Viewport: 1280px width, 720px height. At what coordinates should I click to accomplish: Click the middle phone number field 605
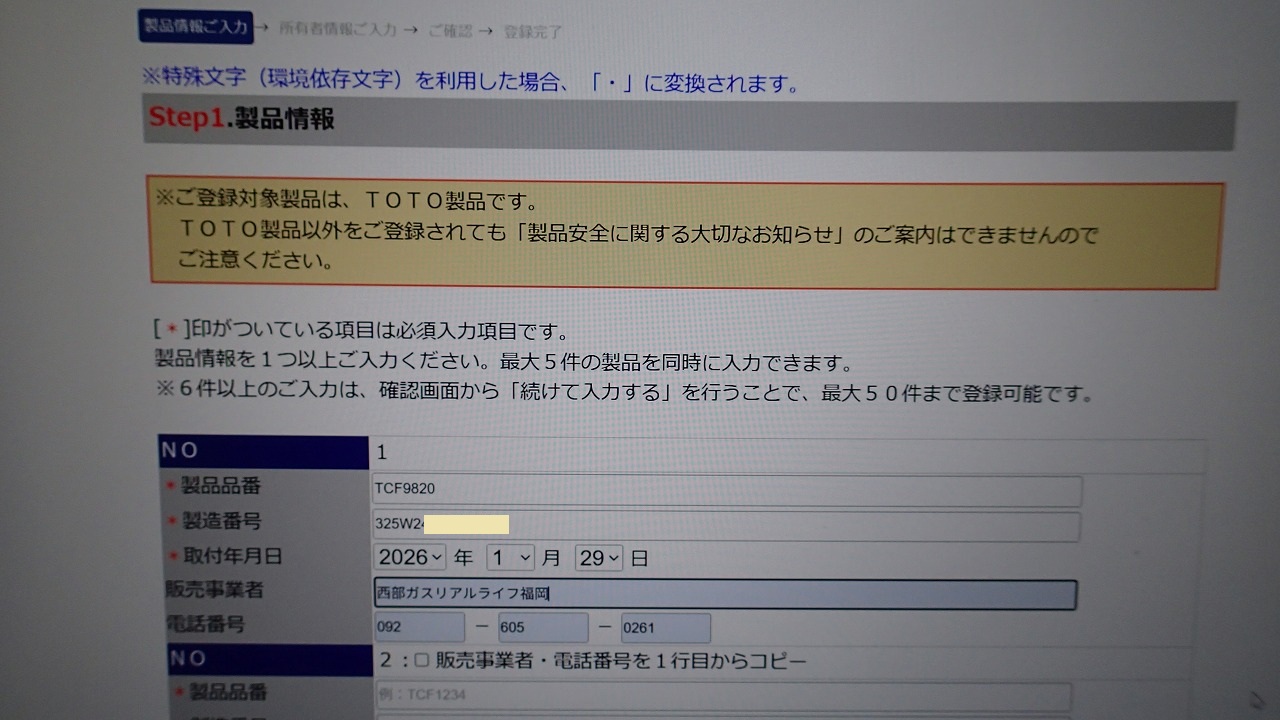coord(542,628)
